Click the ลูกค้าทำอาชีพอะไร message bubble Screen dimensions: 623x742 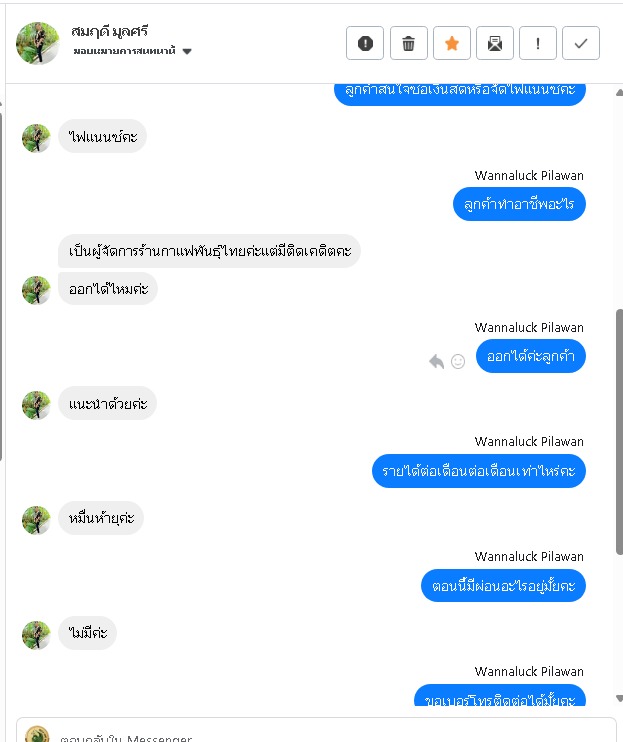pyautogui.click(x=519, y=204)
